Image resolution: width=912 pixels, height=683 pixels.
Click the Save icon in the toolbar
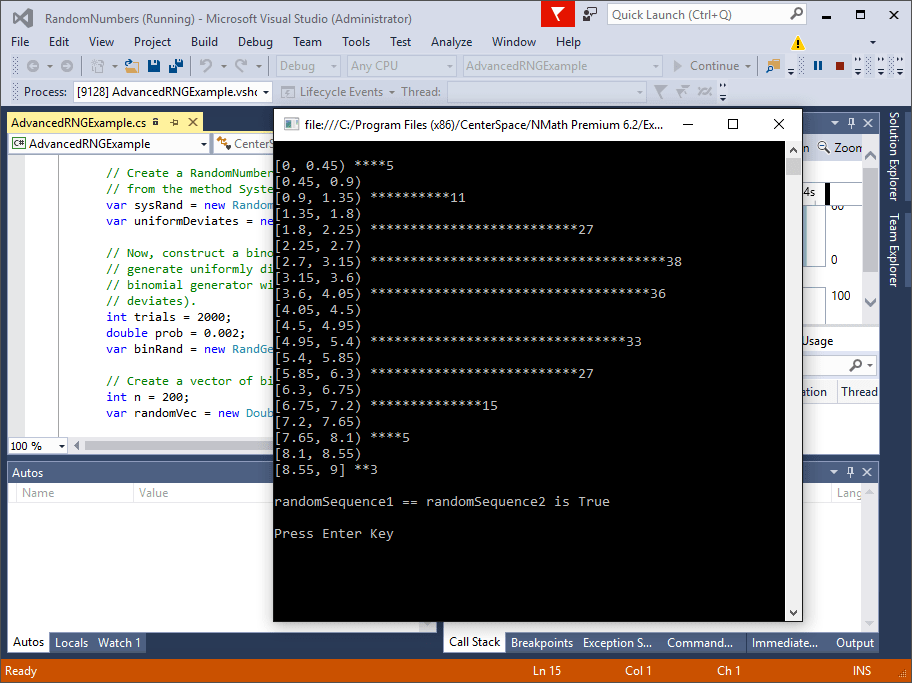pos(152,66)
